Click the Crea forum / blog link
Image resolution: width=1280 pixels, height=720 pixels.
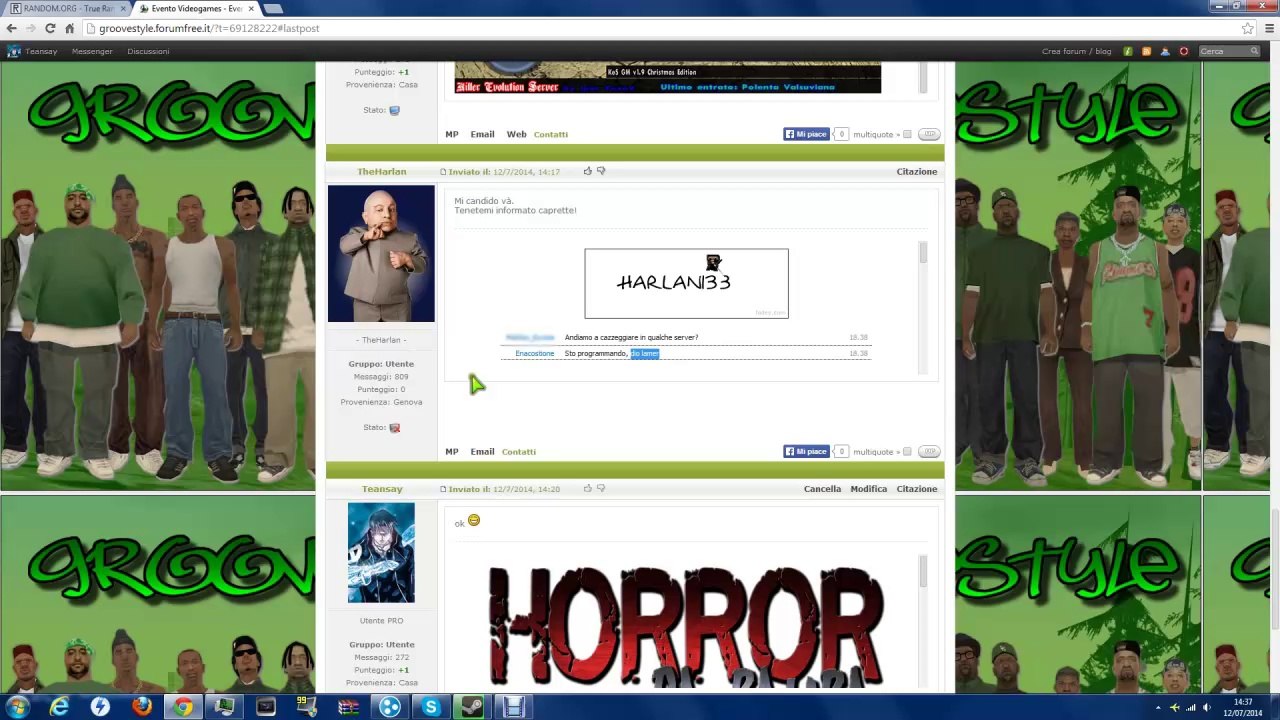[1076, 51]
